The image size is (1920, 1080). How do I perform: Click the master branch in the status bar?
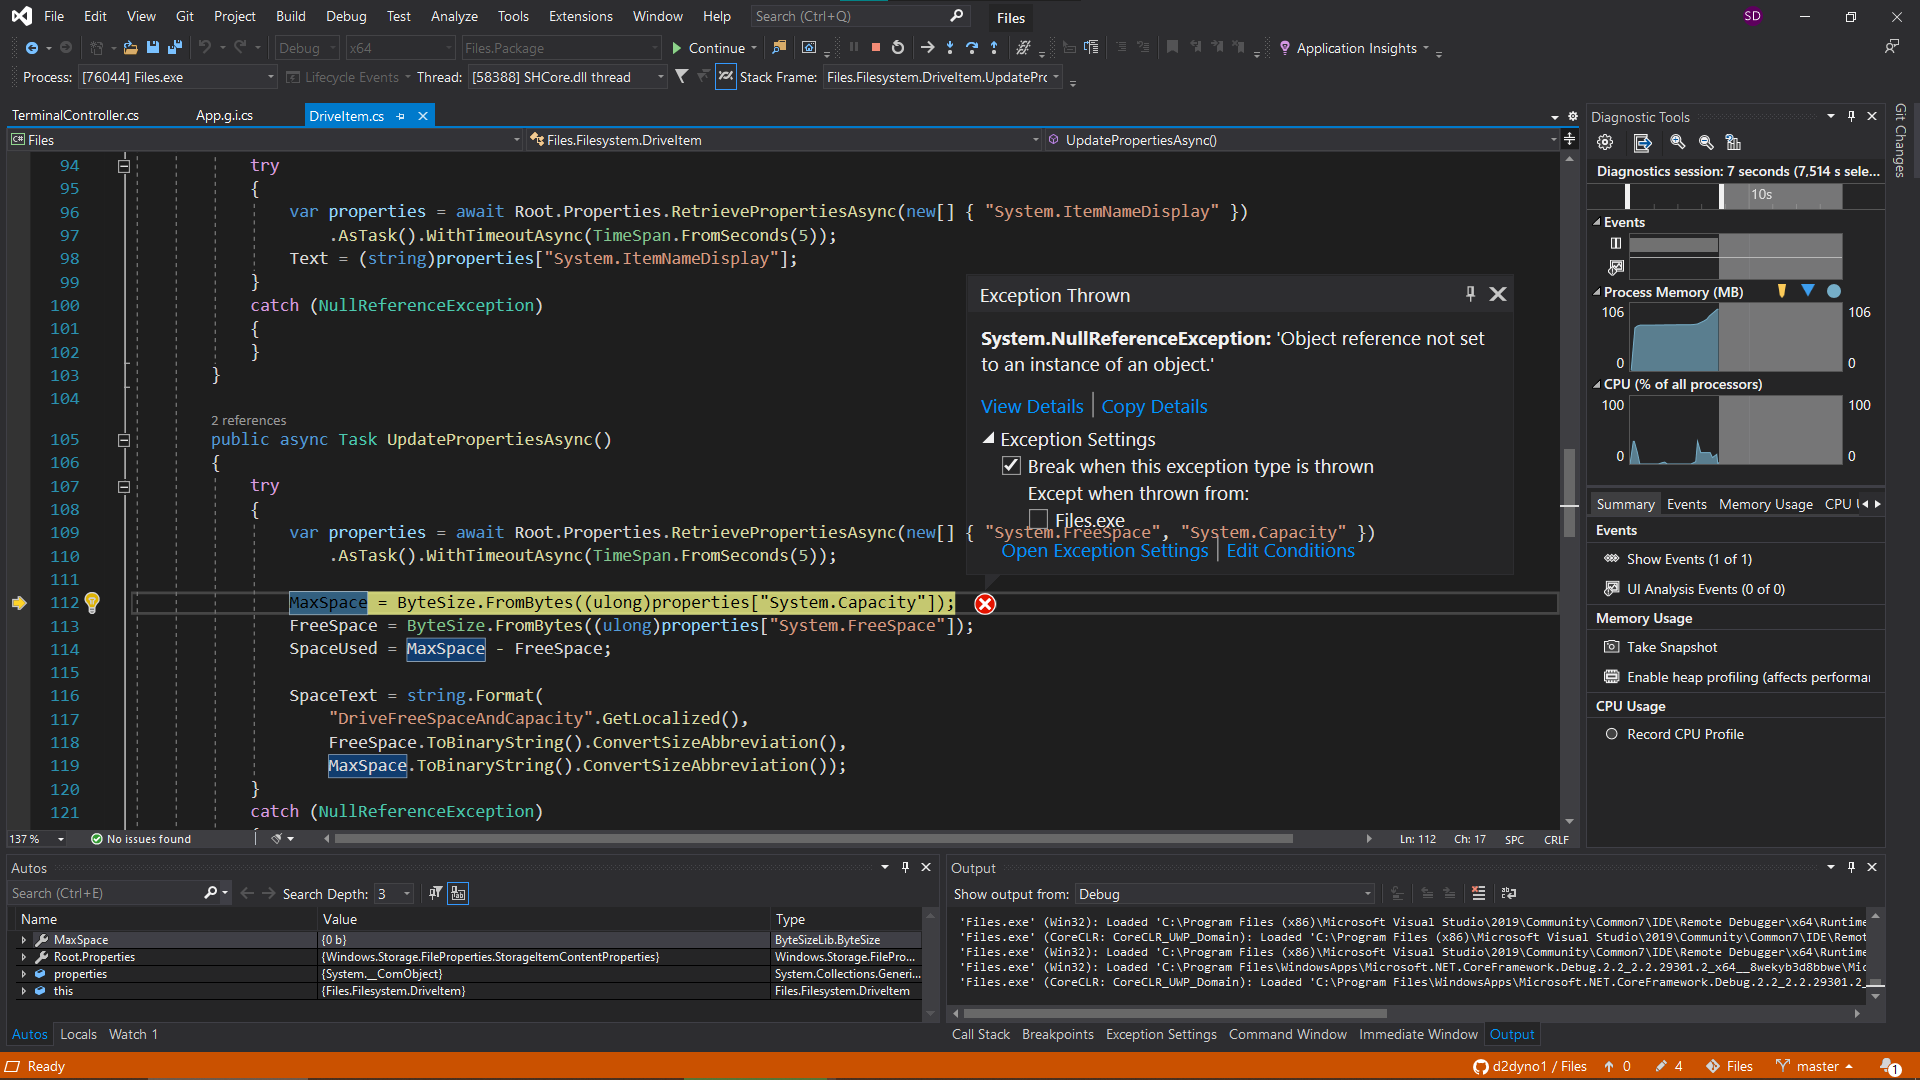coord(1815,1066)
